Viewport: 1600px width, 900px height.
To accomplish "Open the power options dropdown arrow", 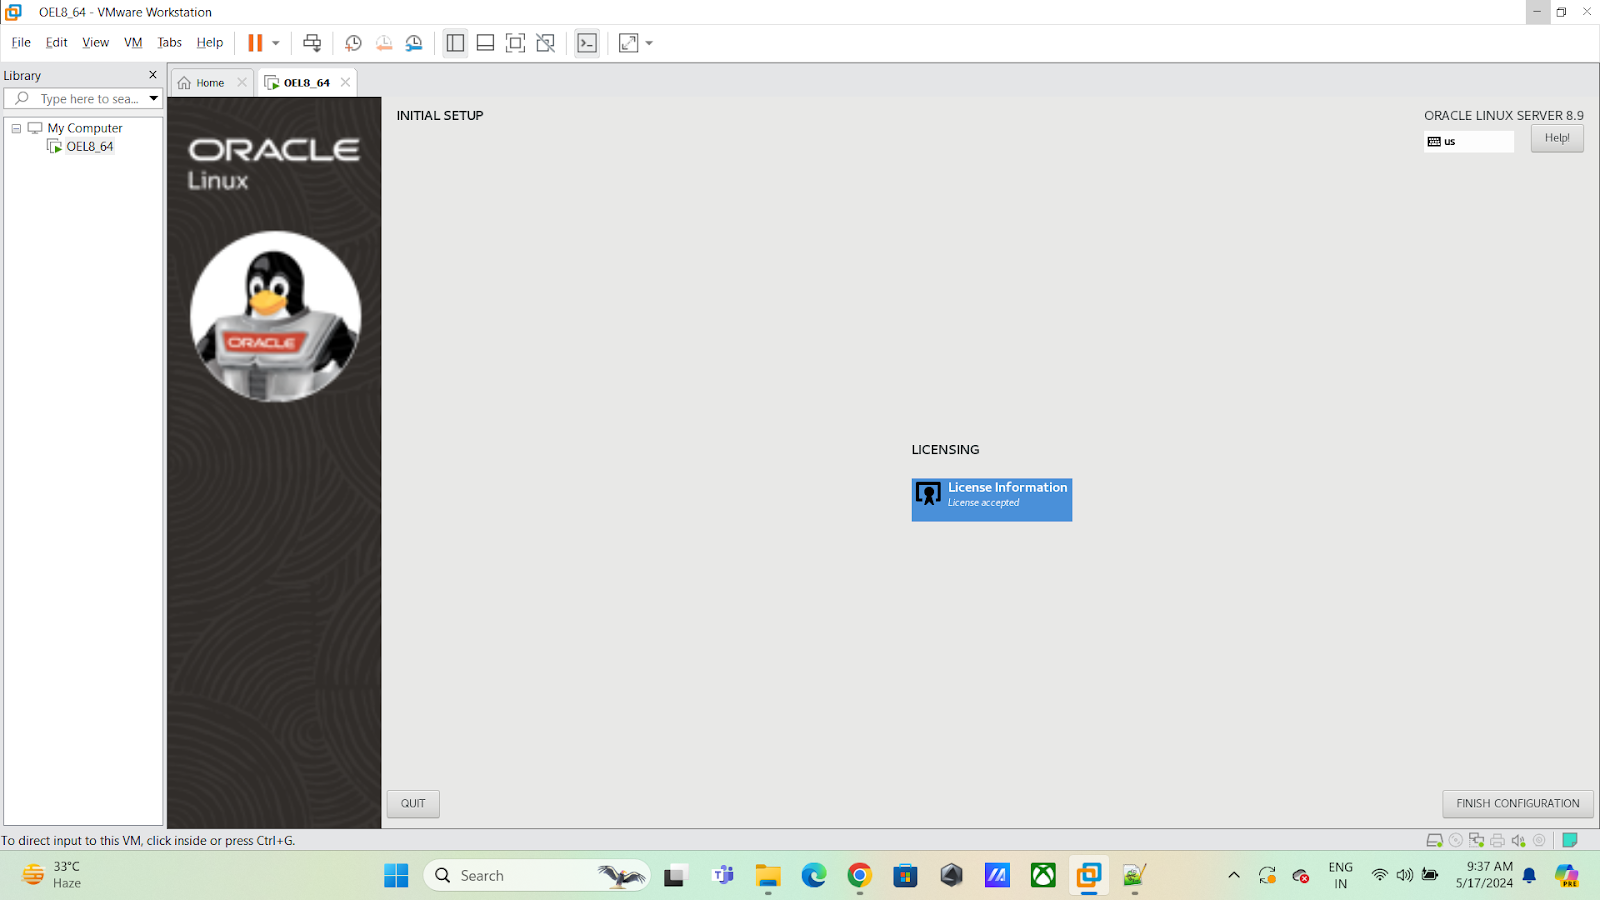I will 276,43.
